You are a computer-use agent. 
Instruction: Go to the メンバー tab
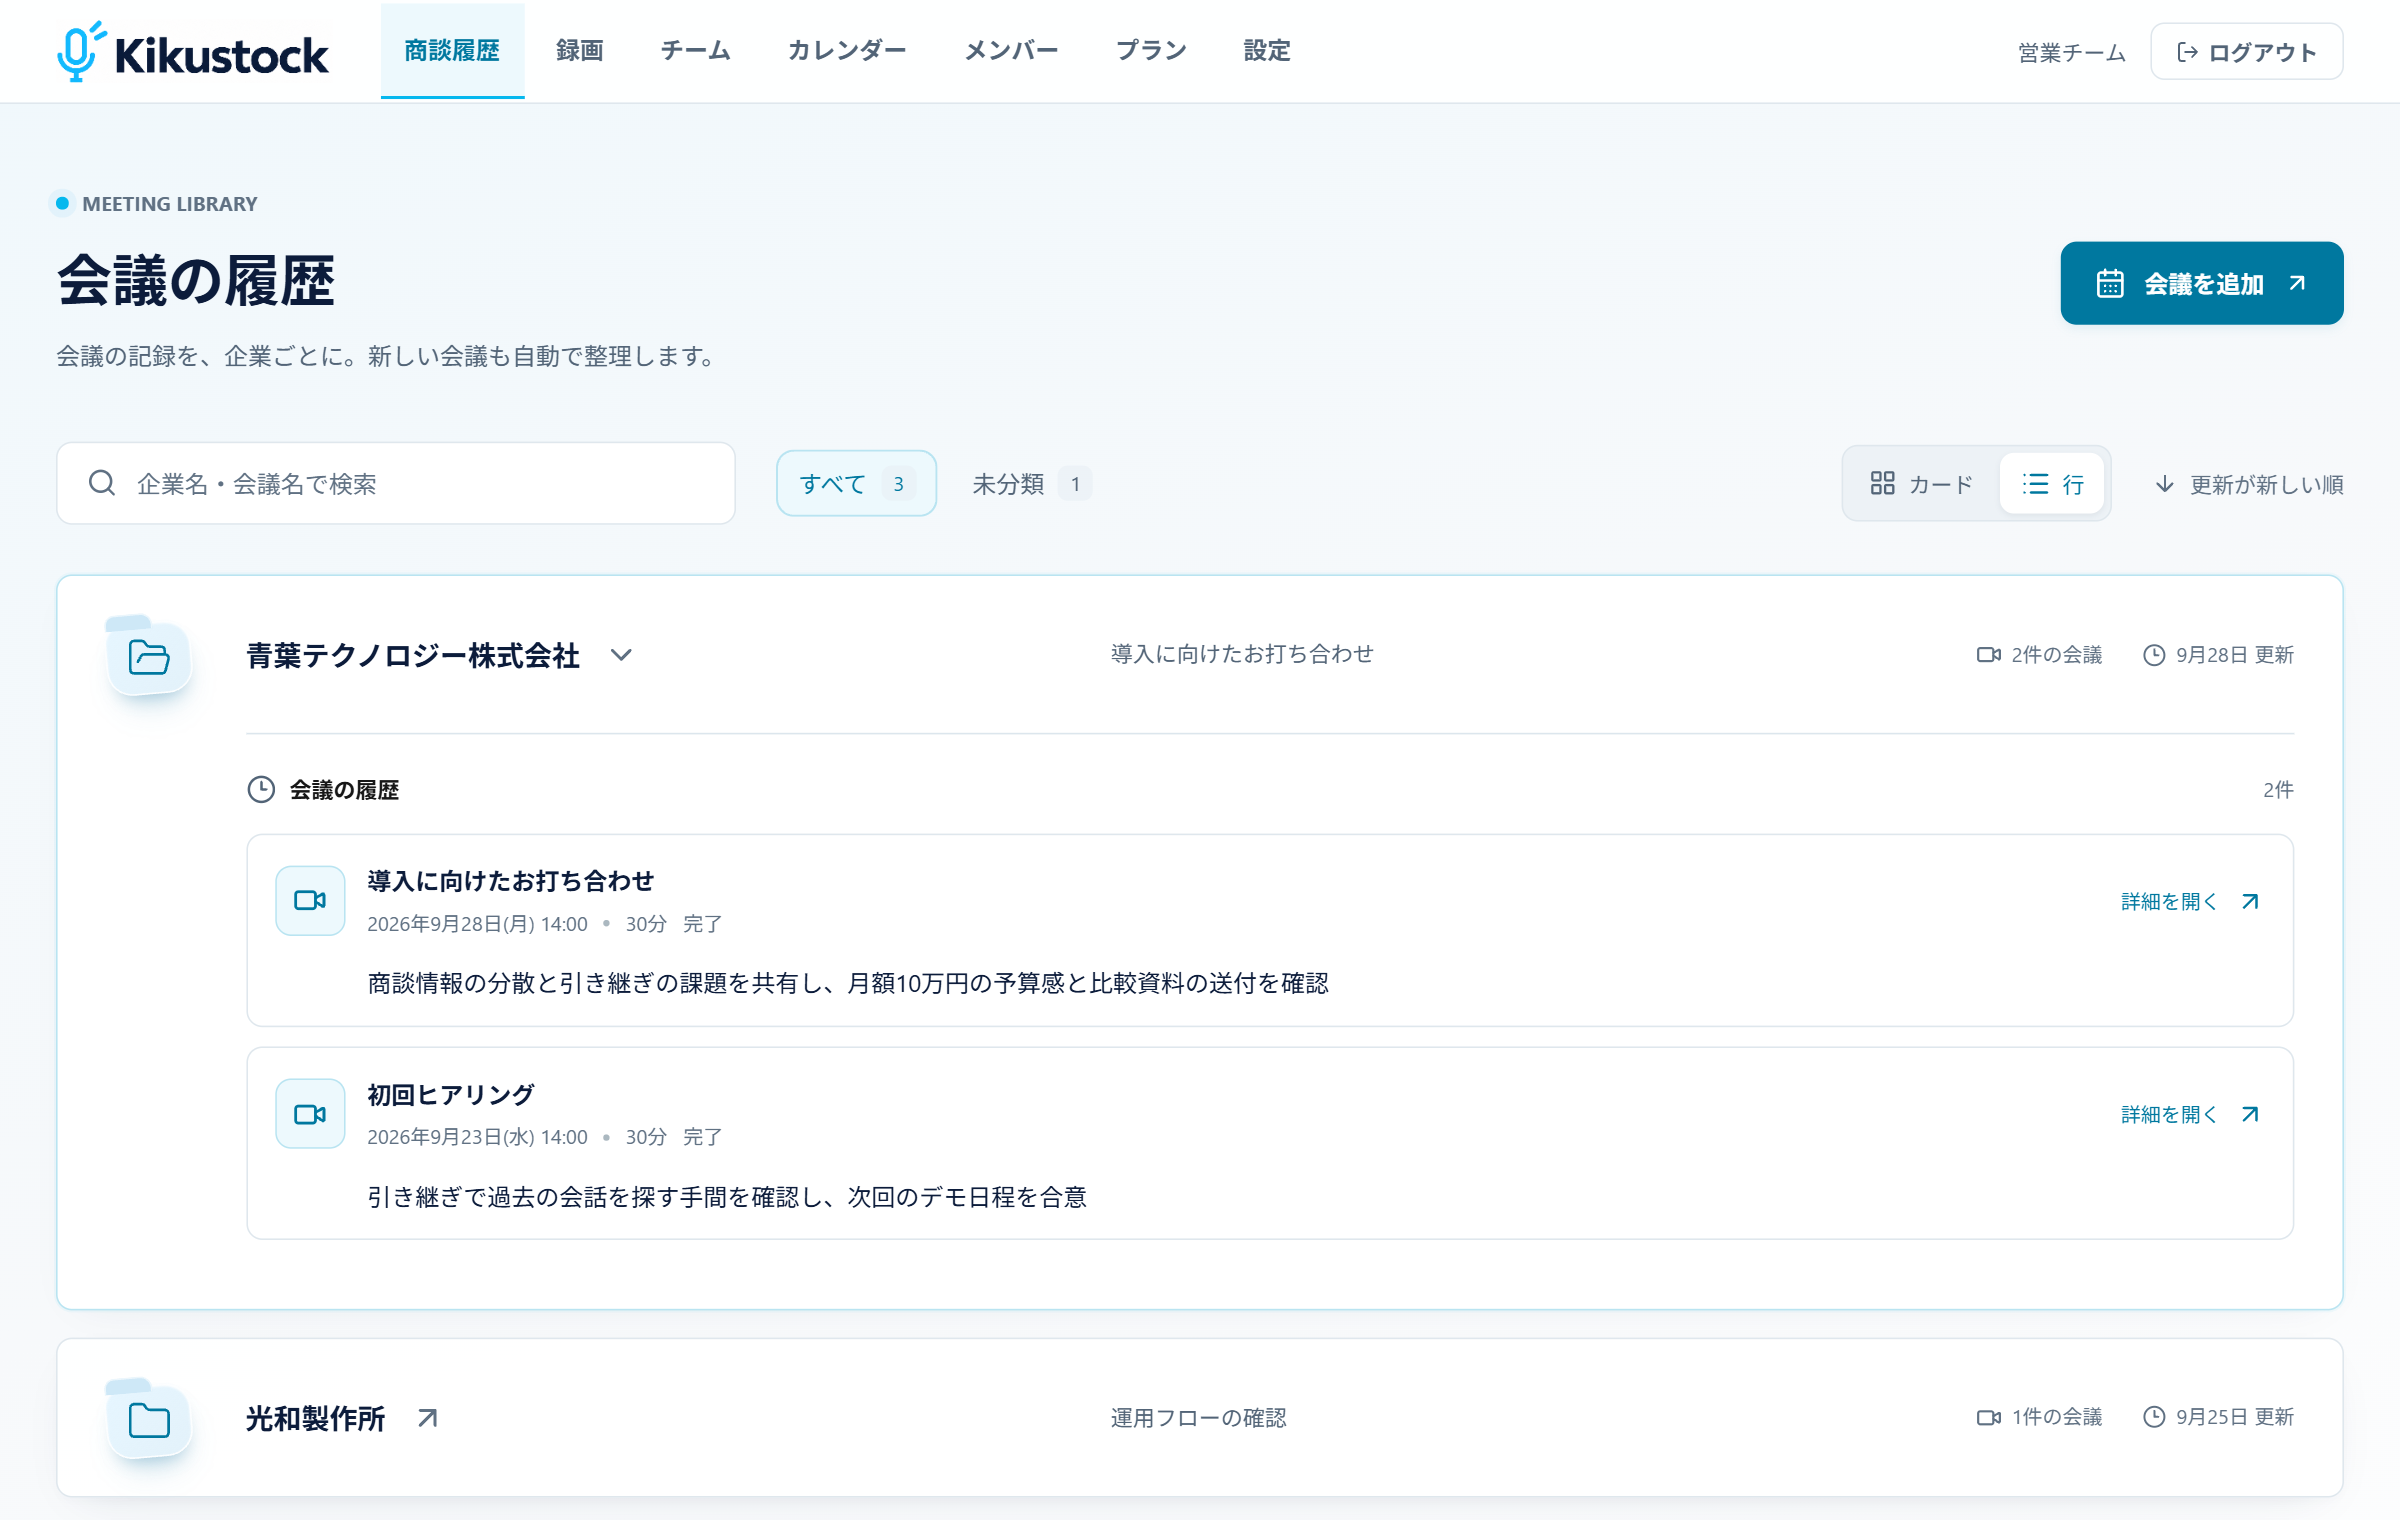tap(1011, 51)
